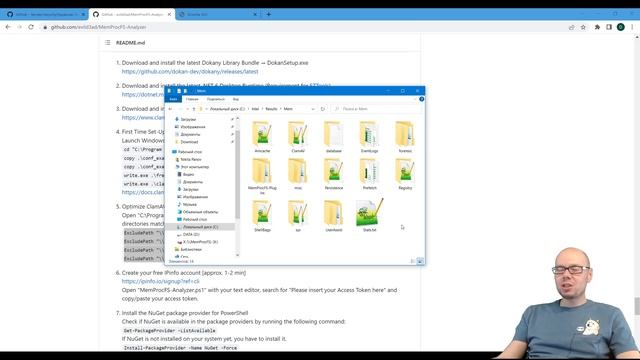Select the Stats.txt file
640x360 pixels.
click(369, 216)
